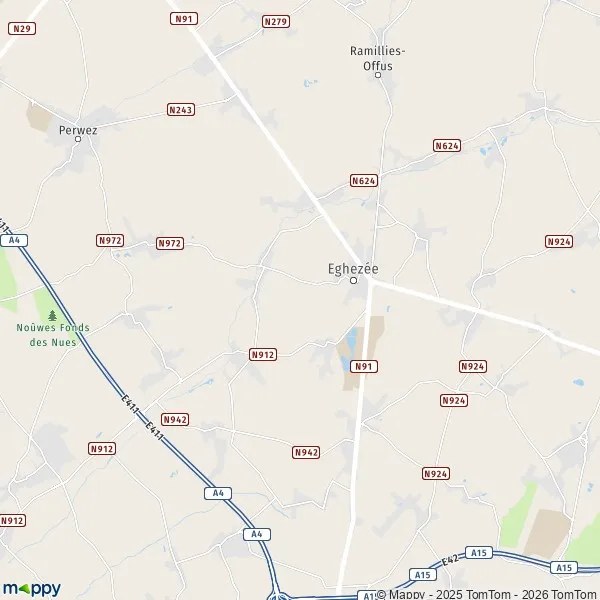Screen dimensions: 600x600
Task: Click the Perwez town name label
Action: click(78, 130)
